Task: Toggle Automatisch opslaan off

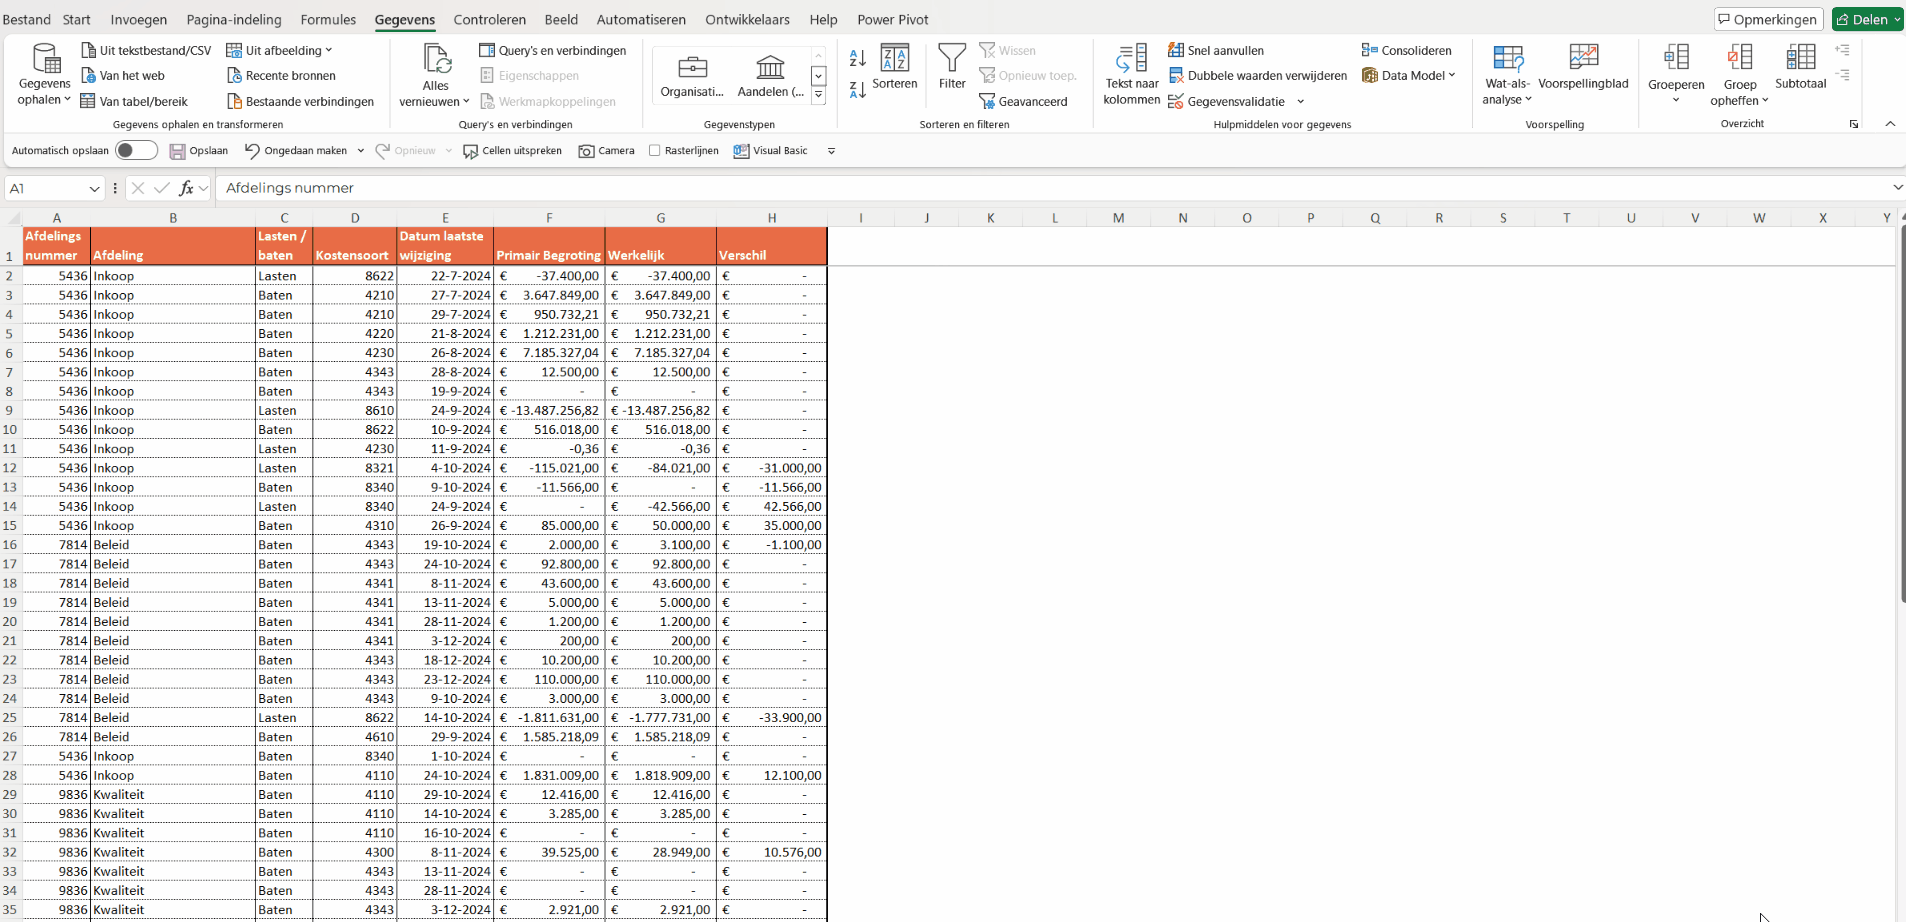Action: point(136,150)
